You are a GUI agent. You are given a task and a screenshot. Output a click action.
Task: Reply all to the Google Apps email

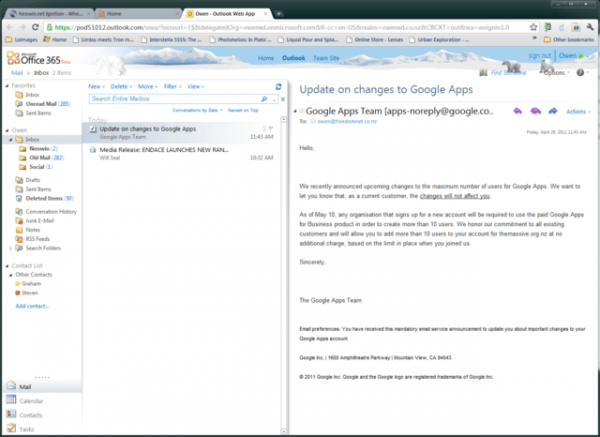535,111
